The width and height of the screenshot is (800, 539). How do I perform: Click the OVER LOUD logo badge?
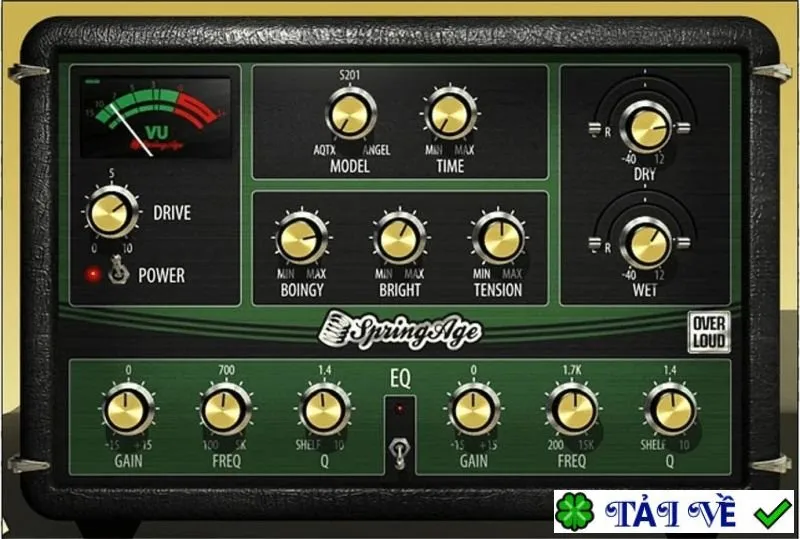[709, 332]
